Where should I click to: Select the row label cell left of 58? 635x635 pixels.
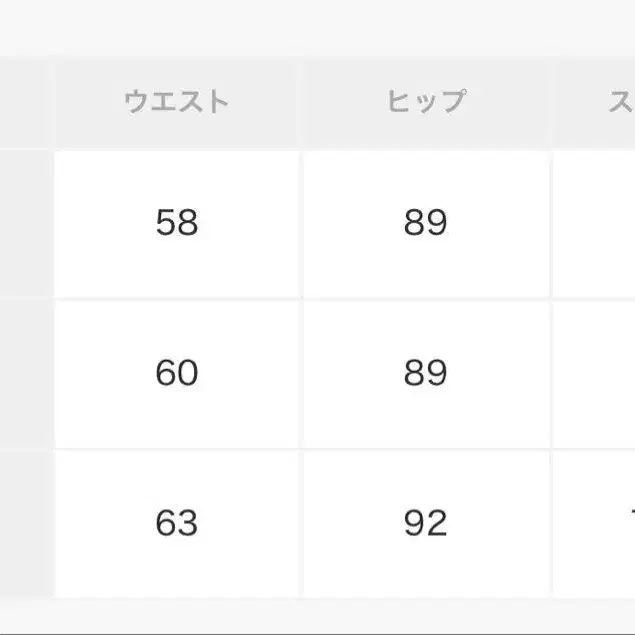tap(24, 223)
